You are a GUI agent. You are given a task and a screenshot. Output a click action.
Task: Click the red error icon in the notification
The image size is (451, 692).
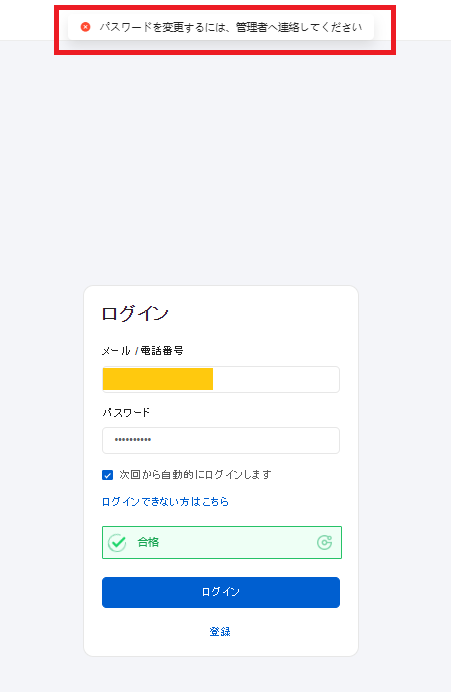coord(86,27)
